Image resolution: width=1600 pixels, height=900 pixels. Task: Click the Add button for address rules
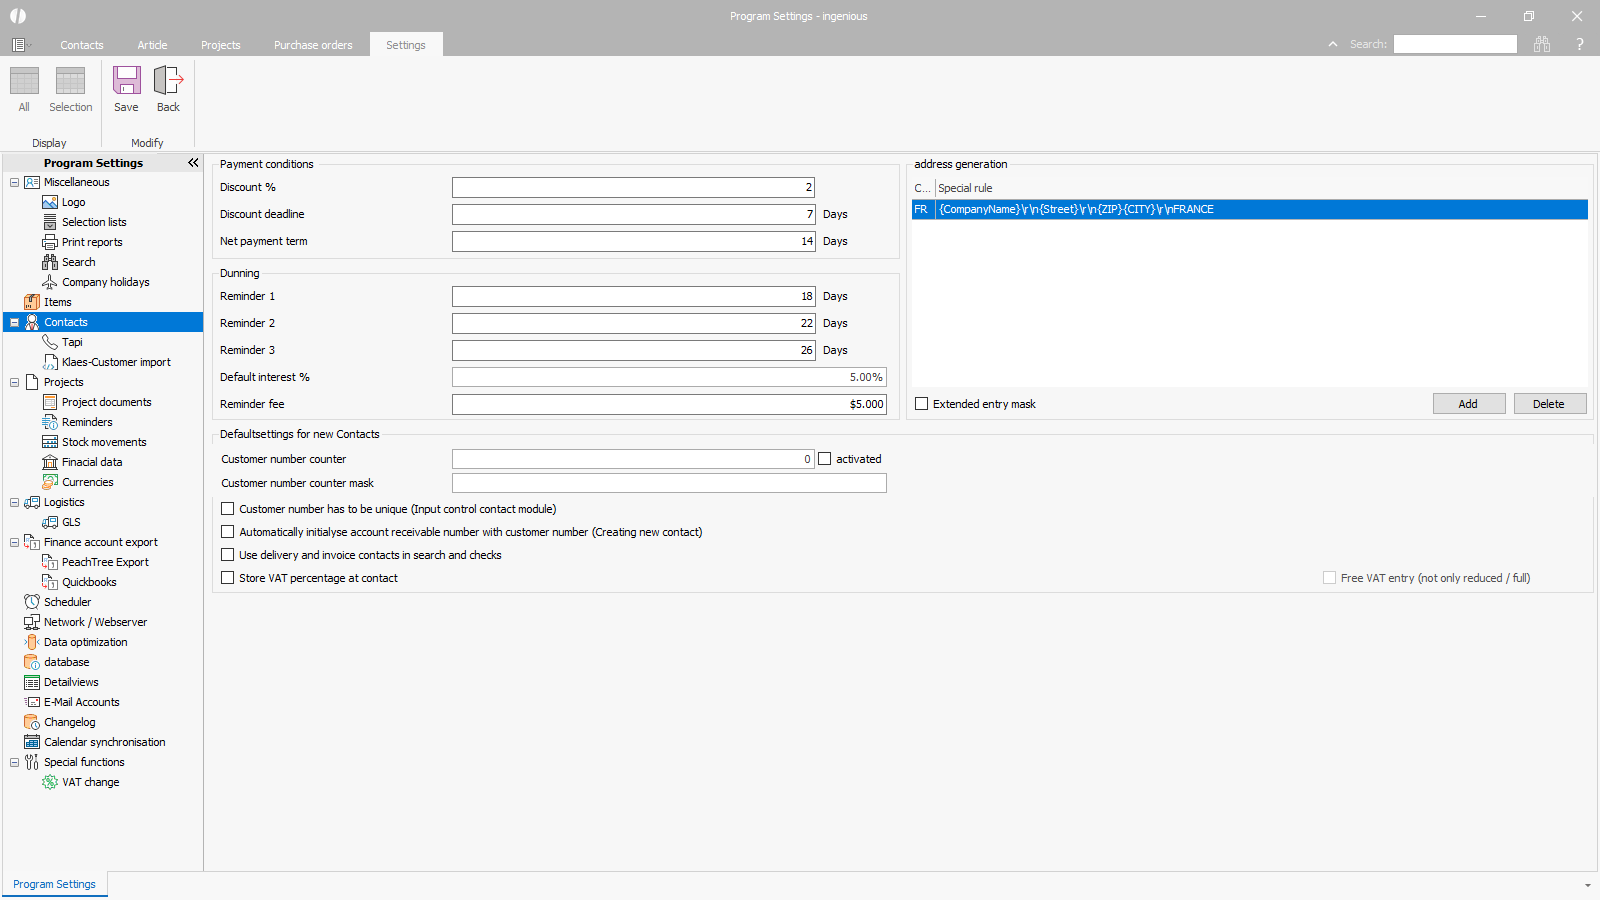(1468, 404)
